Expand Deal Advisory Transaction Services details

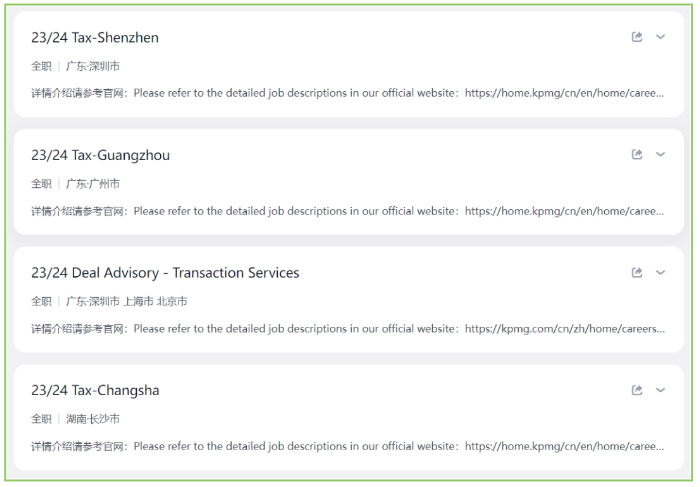pyautogui.click(x=660, y=272)
